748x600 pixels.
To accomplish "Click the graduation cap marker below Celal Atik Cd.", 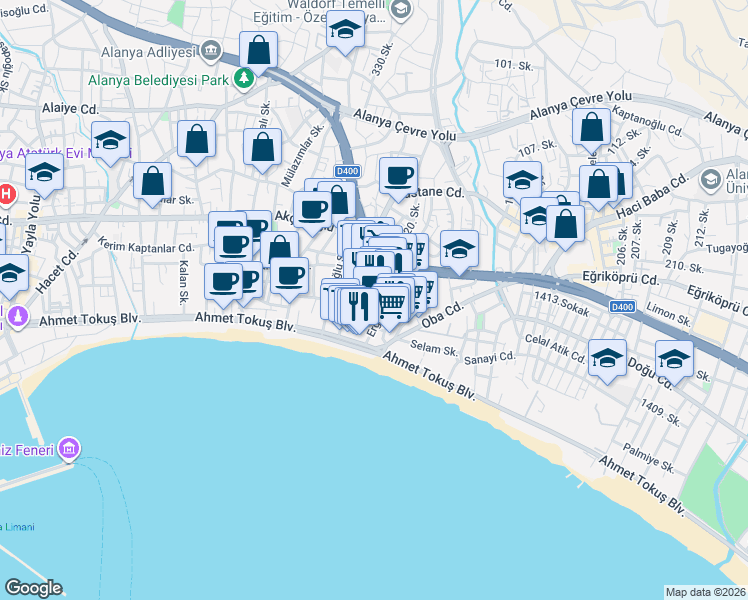I will point(607,359).
